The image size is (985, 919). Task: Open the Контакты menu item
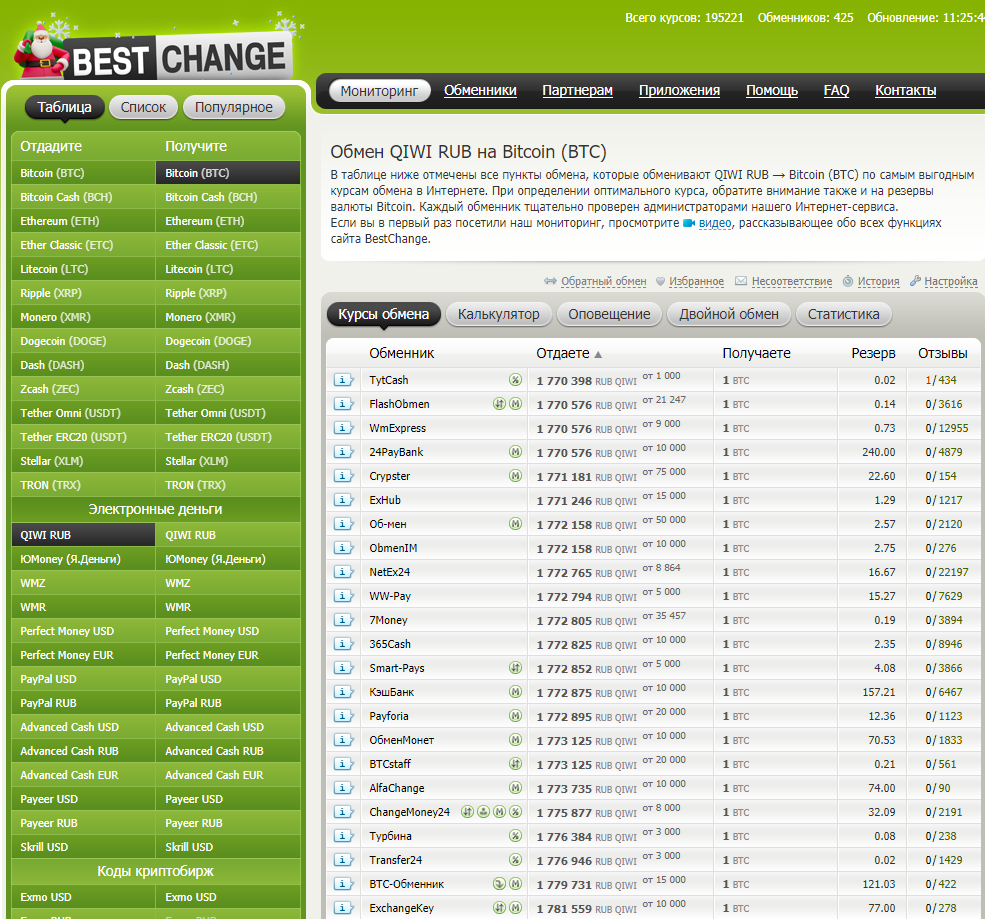[905, 90]
